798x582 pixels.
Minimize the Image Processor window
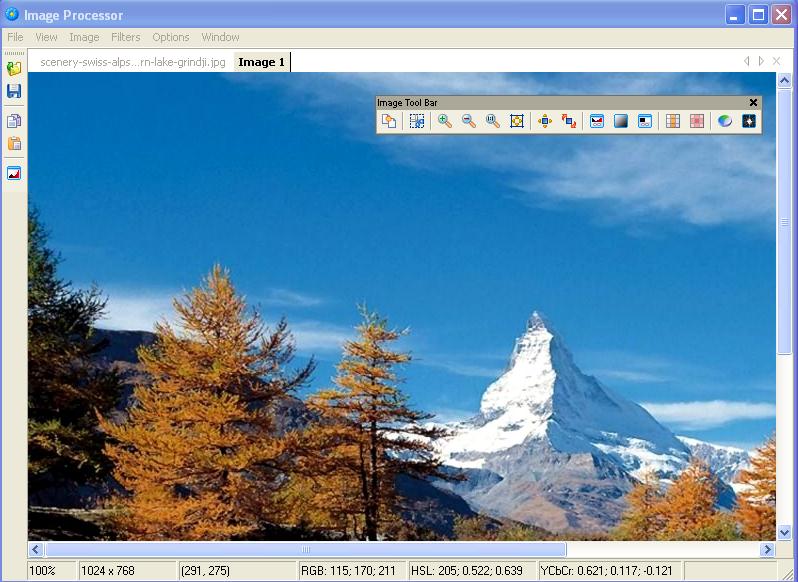pyautogui.click(x=734, y=15)
